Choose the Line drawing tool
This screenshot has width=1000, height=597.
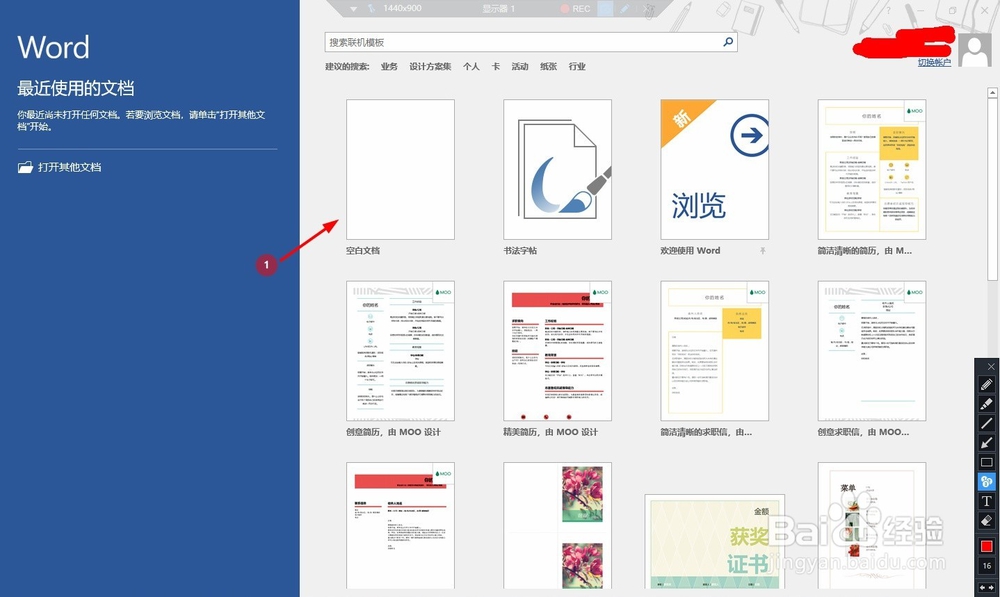(987, 423)
